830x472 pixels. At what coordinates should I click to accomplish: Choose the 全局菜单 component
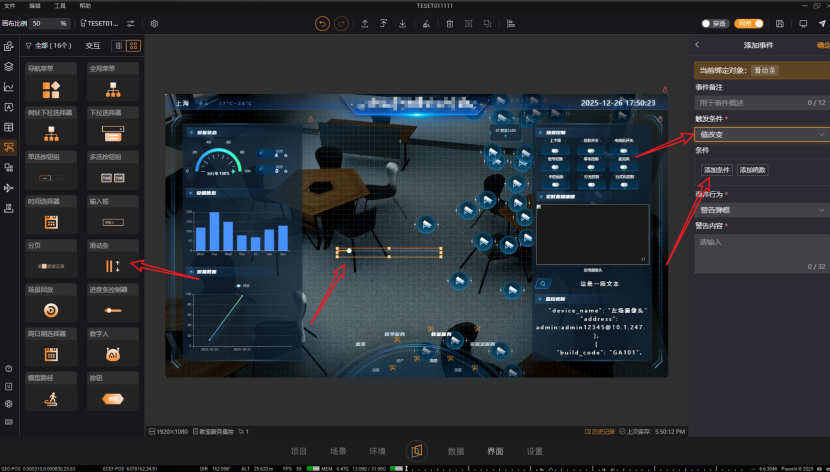point(113,82)
